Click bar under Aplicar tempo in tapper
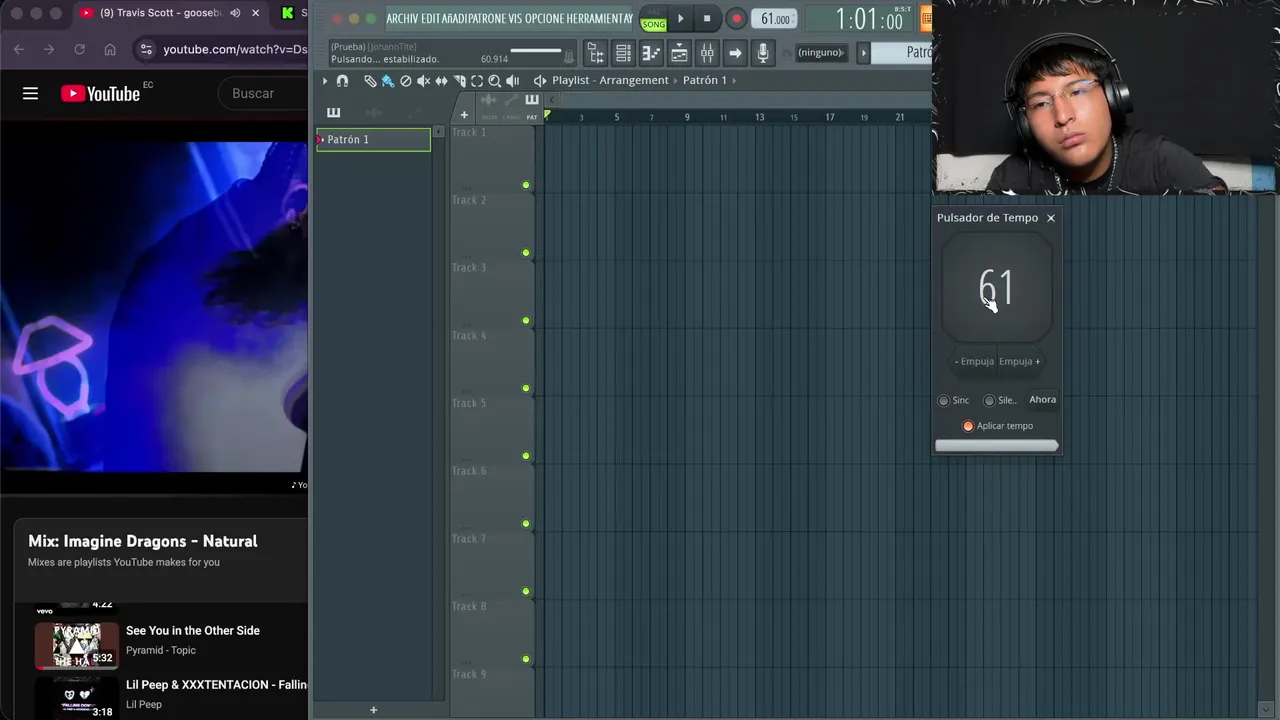This screenshot has height=720, width=1280. coord(996,445)
